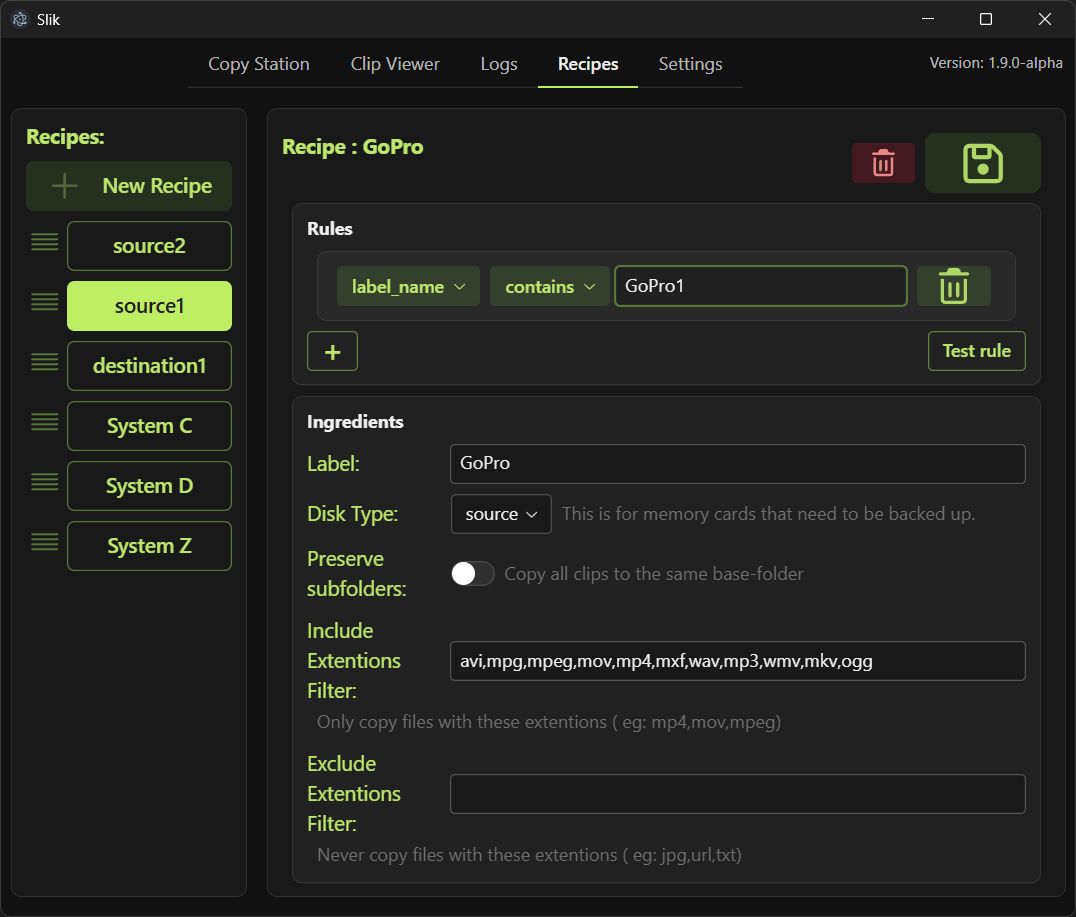Toggle the Preserve subfolders switch
The width and height of the screenshot is (1076, 917).
click(x=472, y=574)
